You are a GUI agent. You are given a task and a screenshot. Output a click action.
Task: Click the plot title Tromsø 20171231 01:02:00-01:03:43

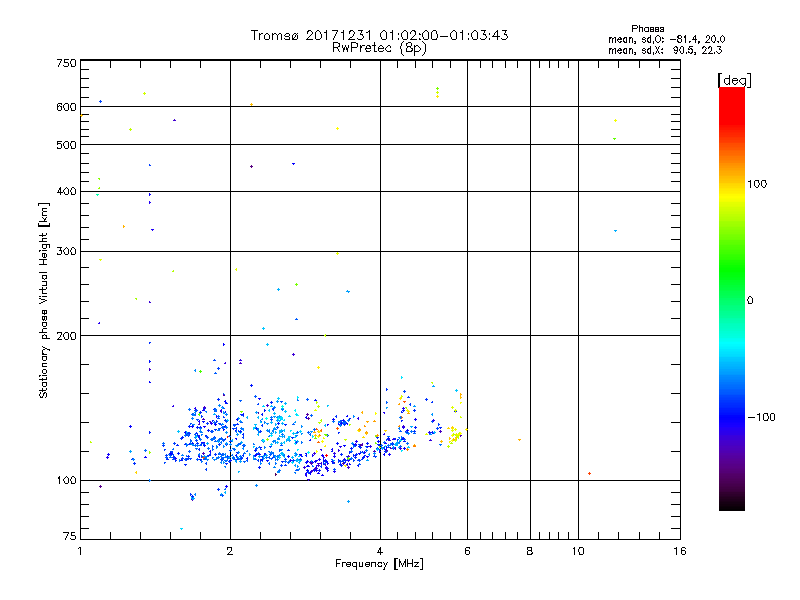379,35
